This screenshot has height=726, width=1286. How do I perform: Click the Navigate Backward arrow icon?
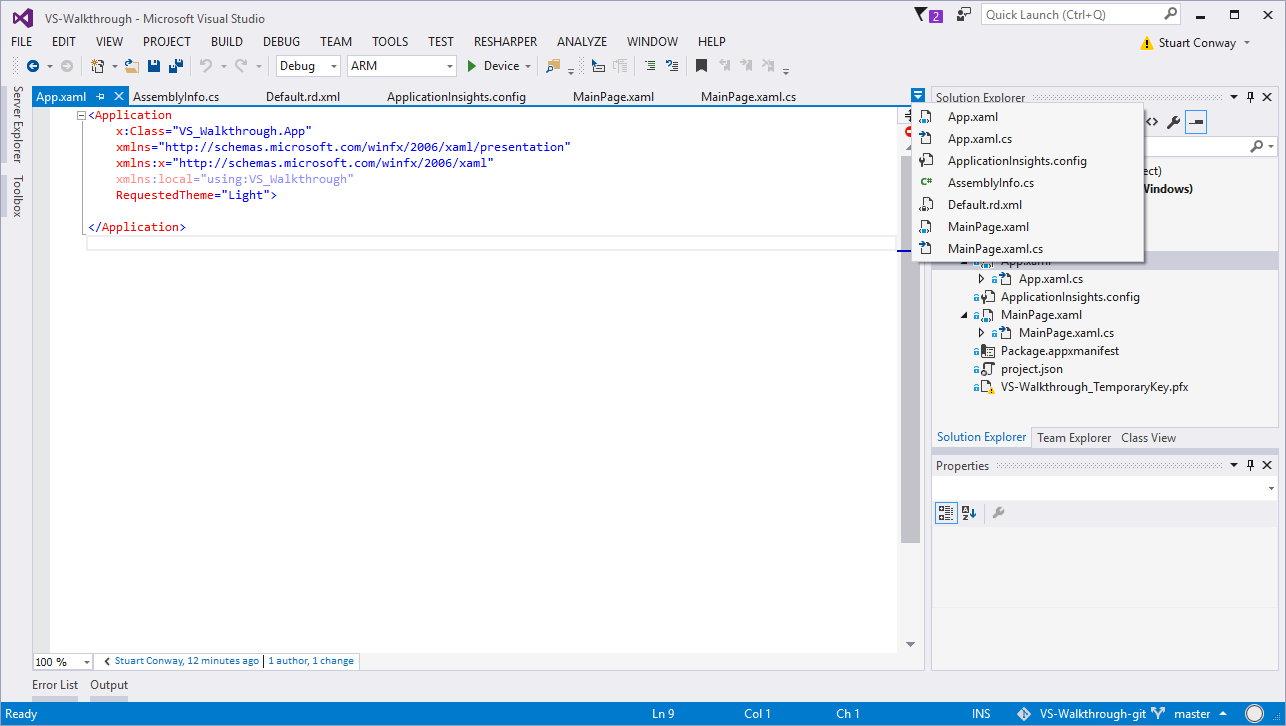point(33,66)
